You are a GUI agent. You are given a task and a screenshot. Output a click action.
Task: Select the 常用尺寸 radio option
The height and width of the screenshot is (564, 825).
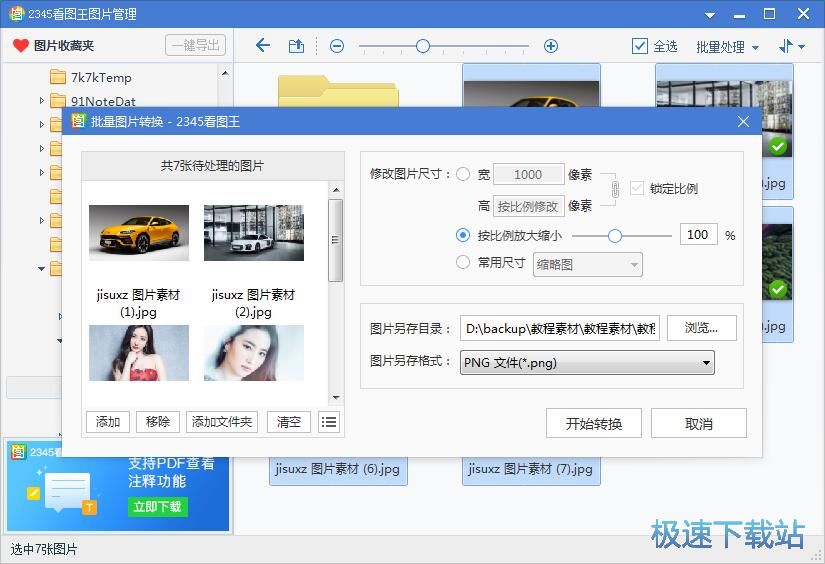(x=463, y=262)
